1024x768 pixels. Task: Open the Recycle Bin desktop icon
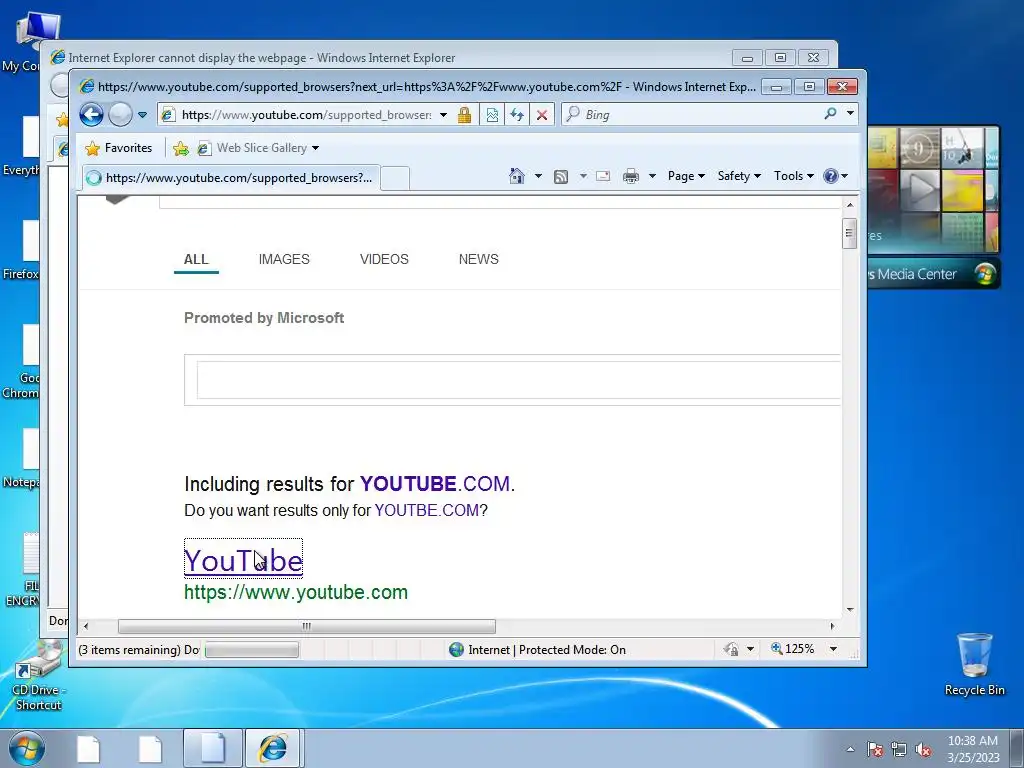pos(974,664)
